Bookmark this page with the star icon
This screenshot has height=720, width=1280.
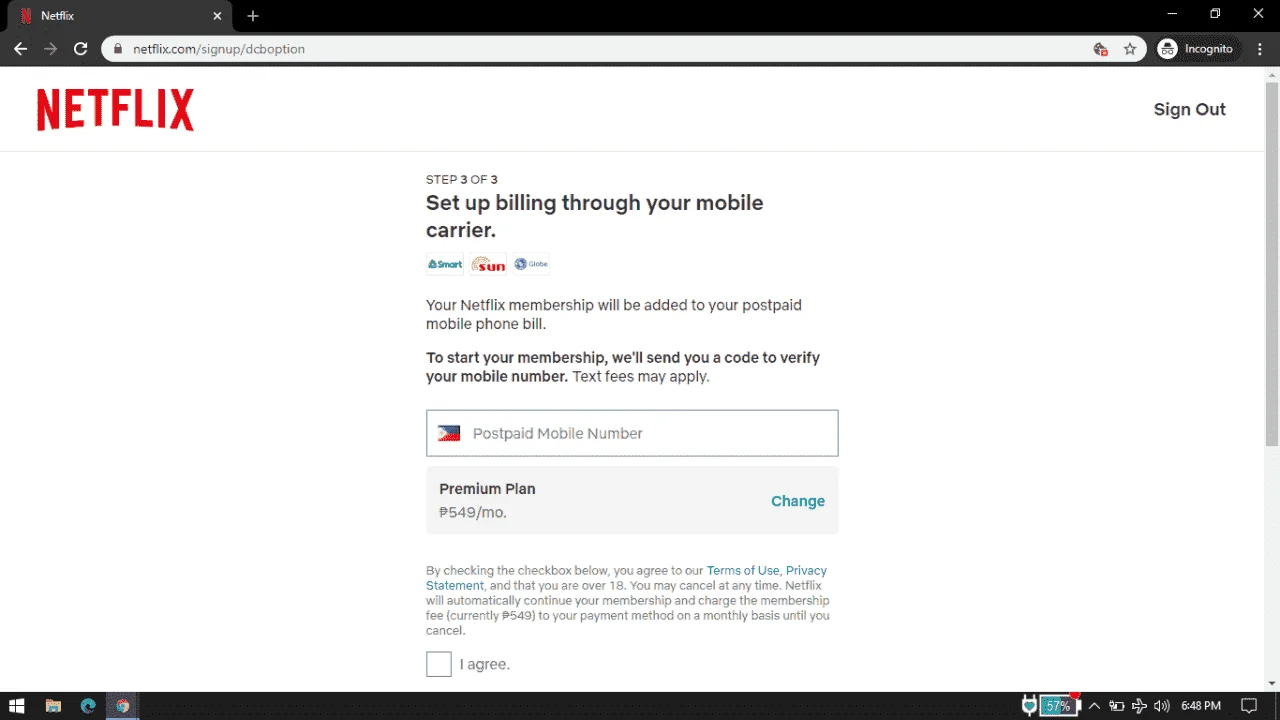click(1130, 49)
